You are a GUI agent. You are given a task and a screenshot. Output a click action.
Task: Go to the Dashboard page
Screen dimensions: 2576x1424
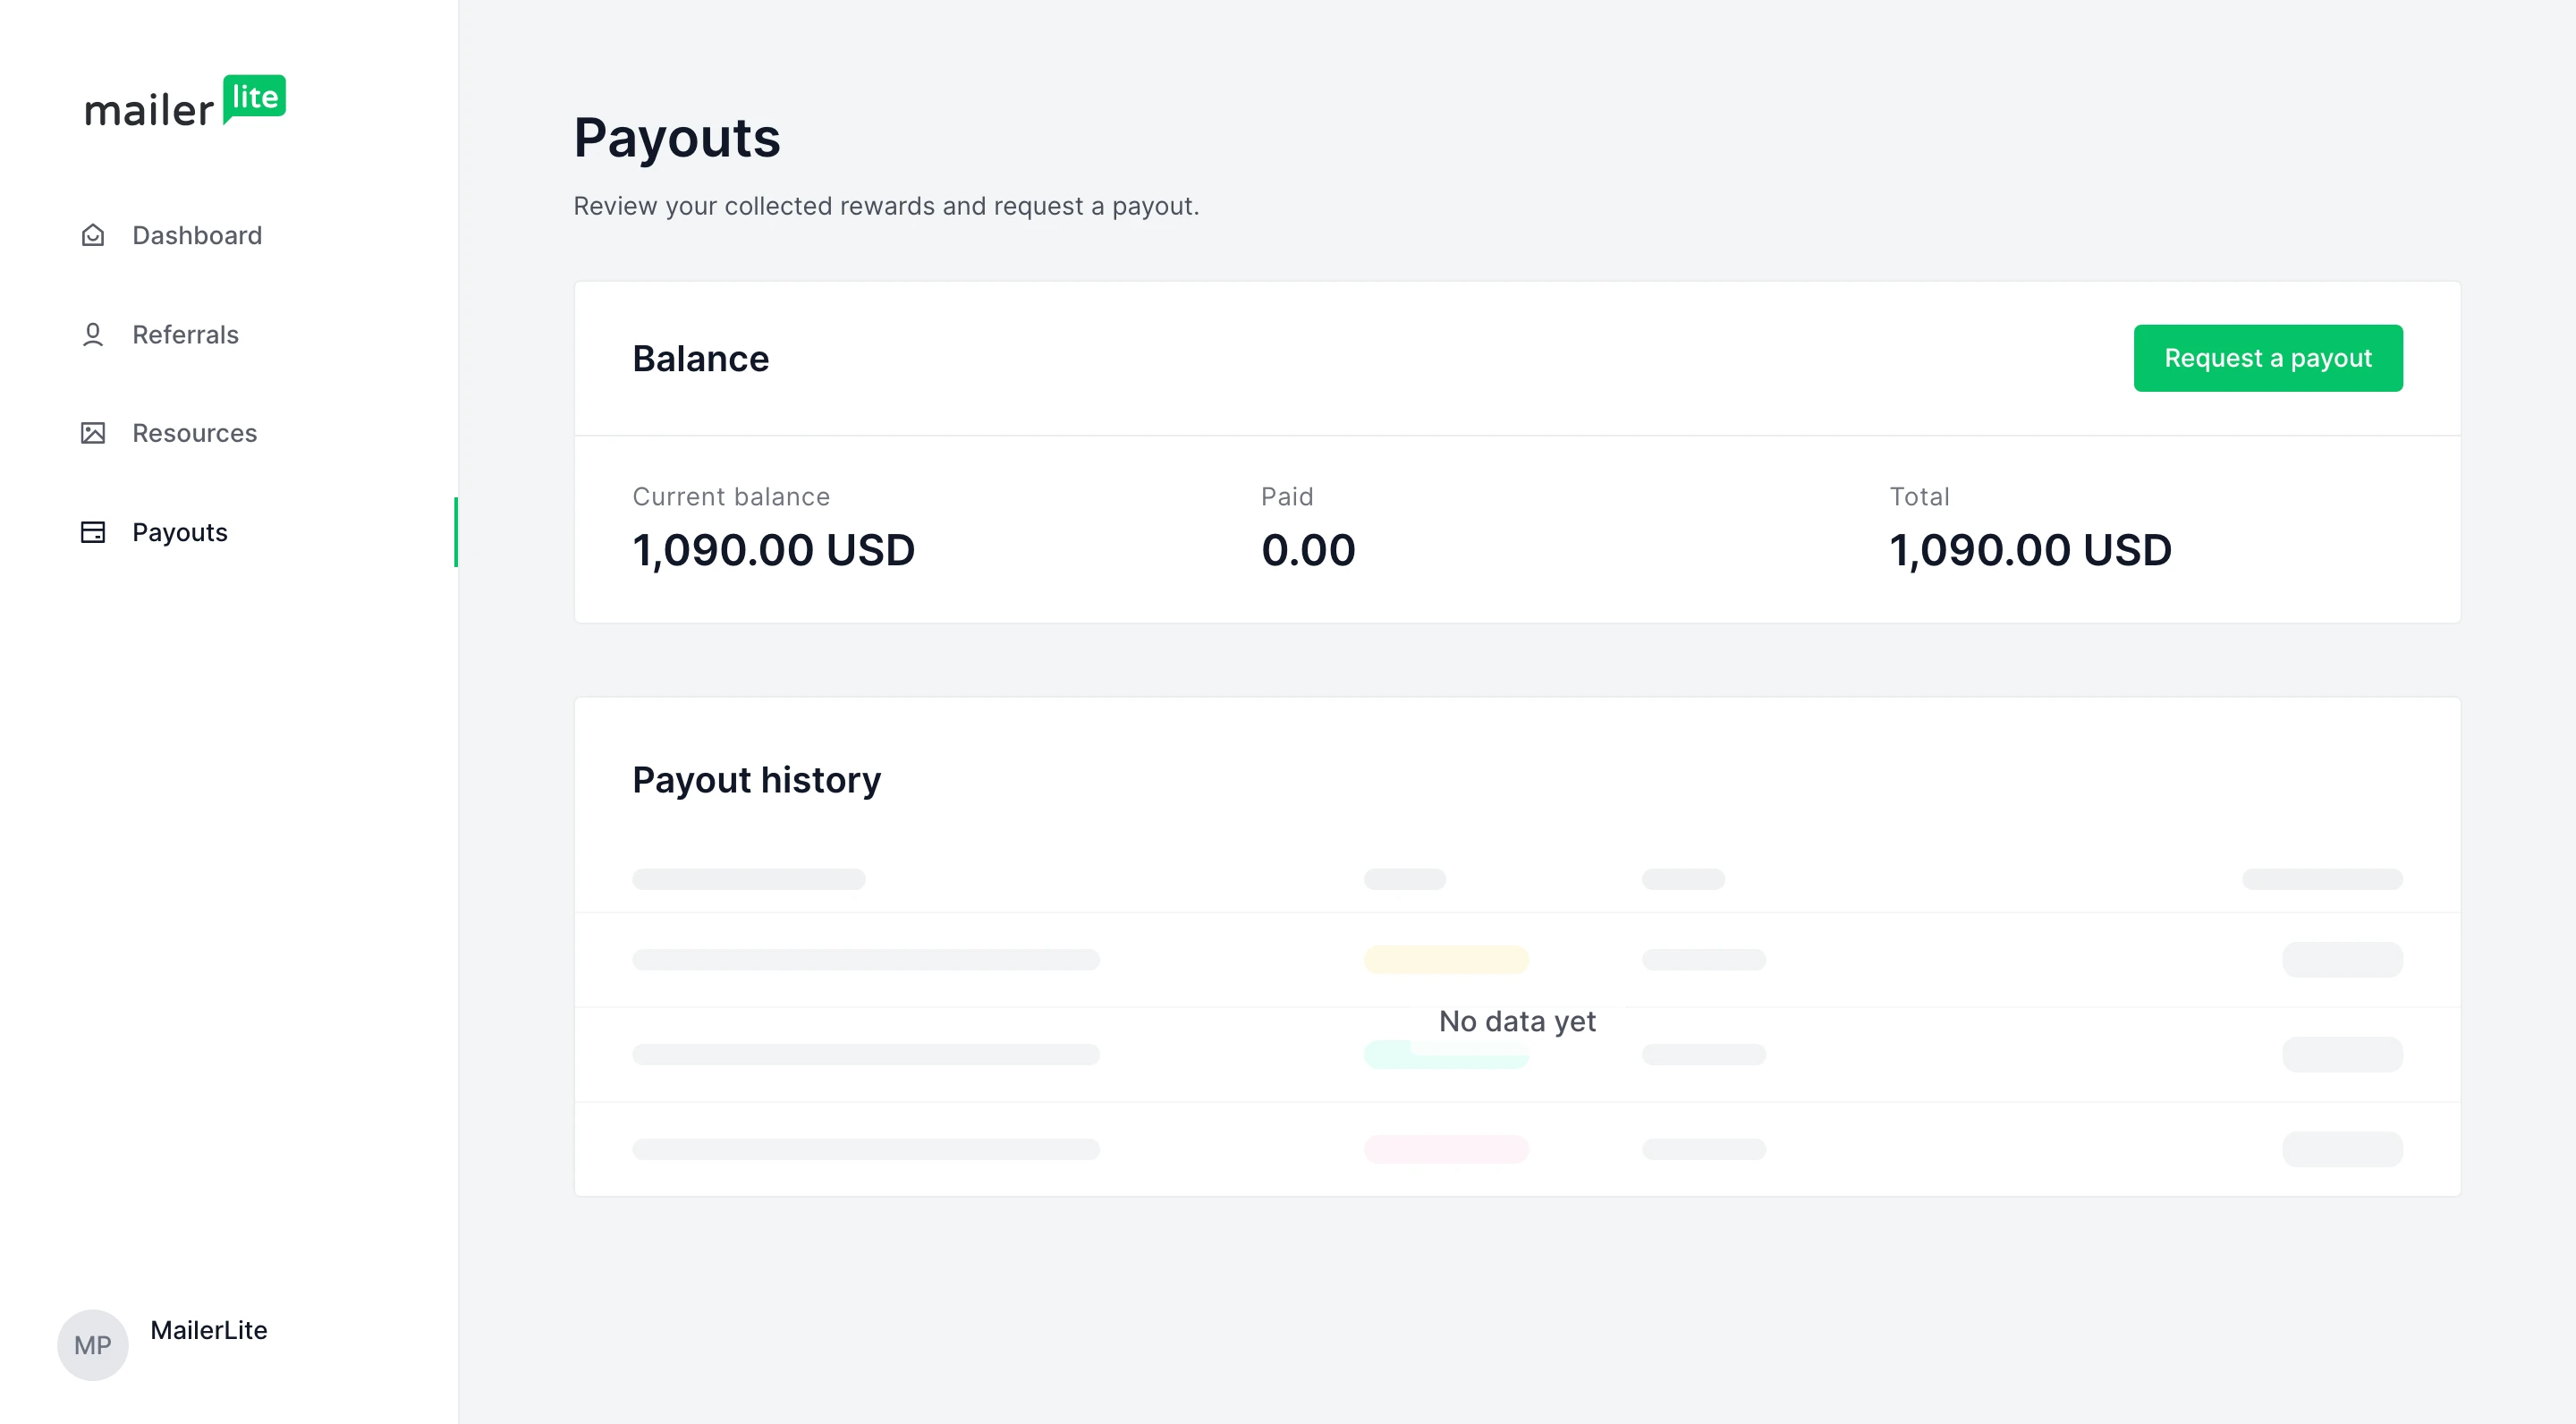[197, 235]
